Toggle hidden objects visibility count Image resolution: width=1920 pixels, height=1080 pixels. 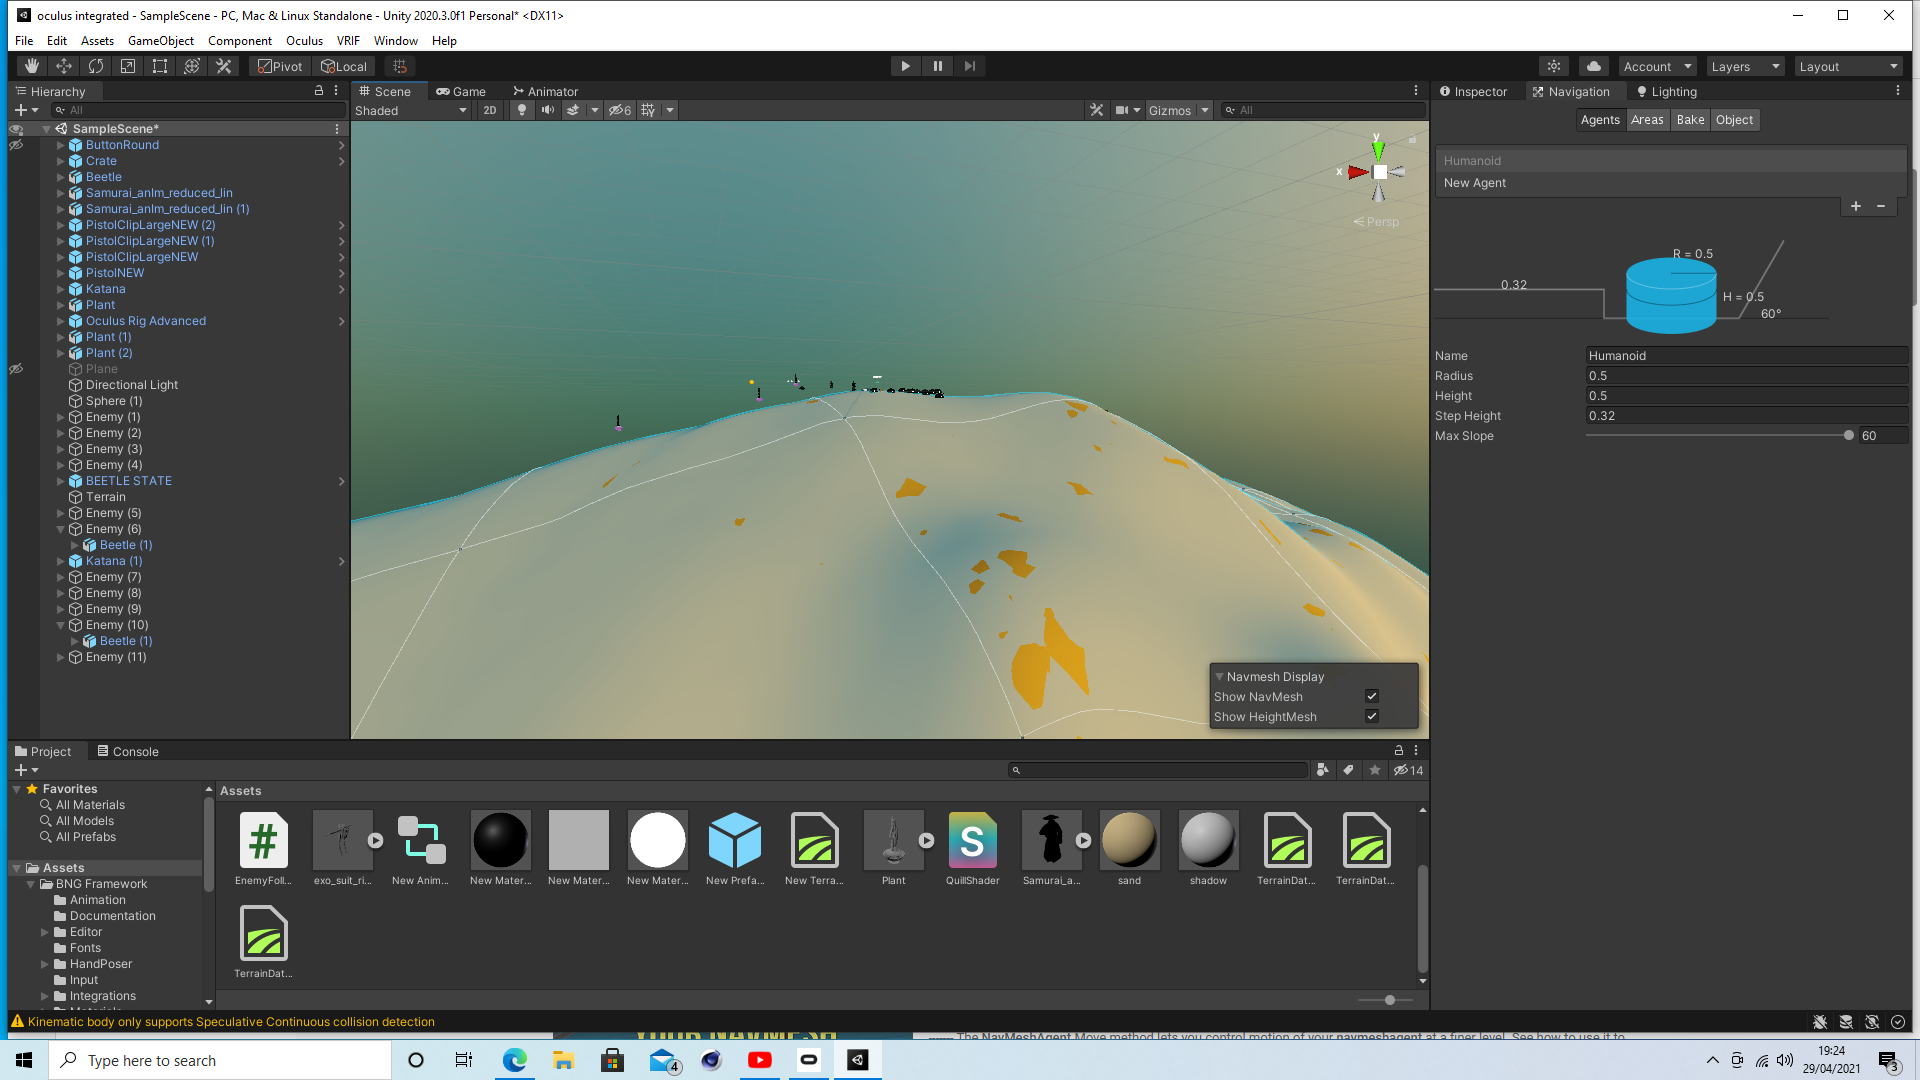[620, 110]
